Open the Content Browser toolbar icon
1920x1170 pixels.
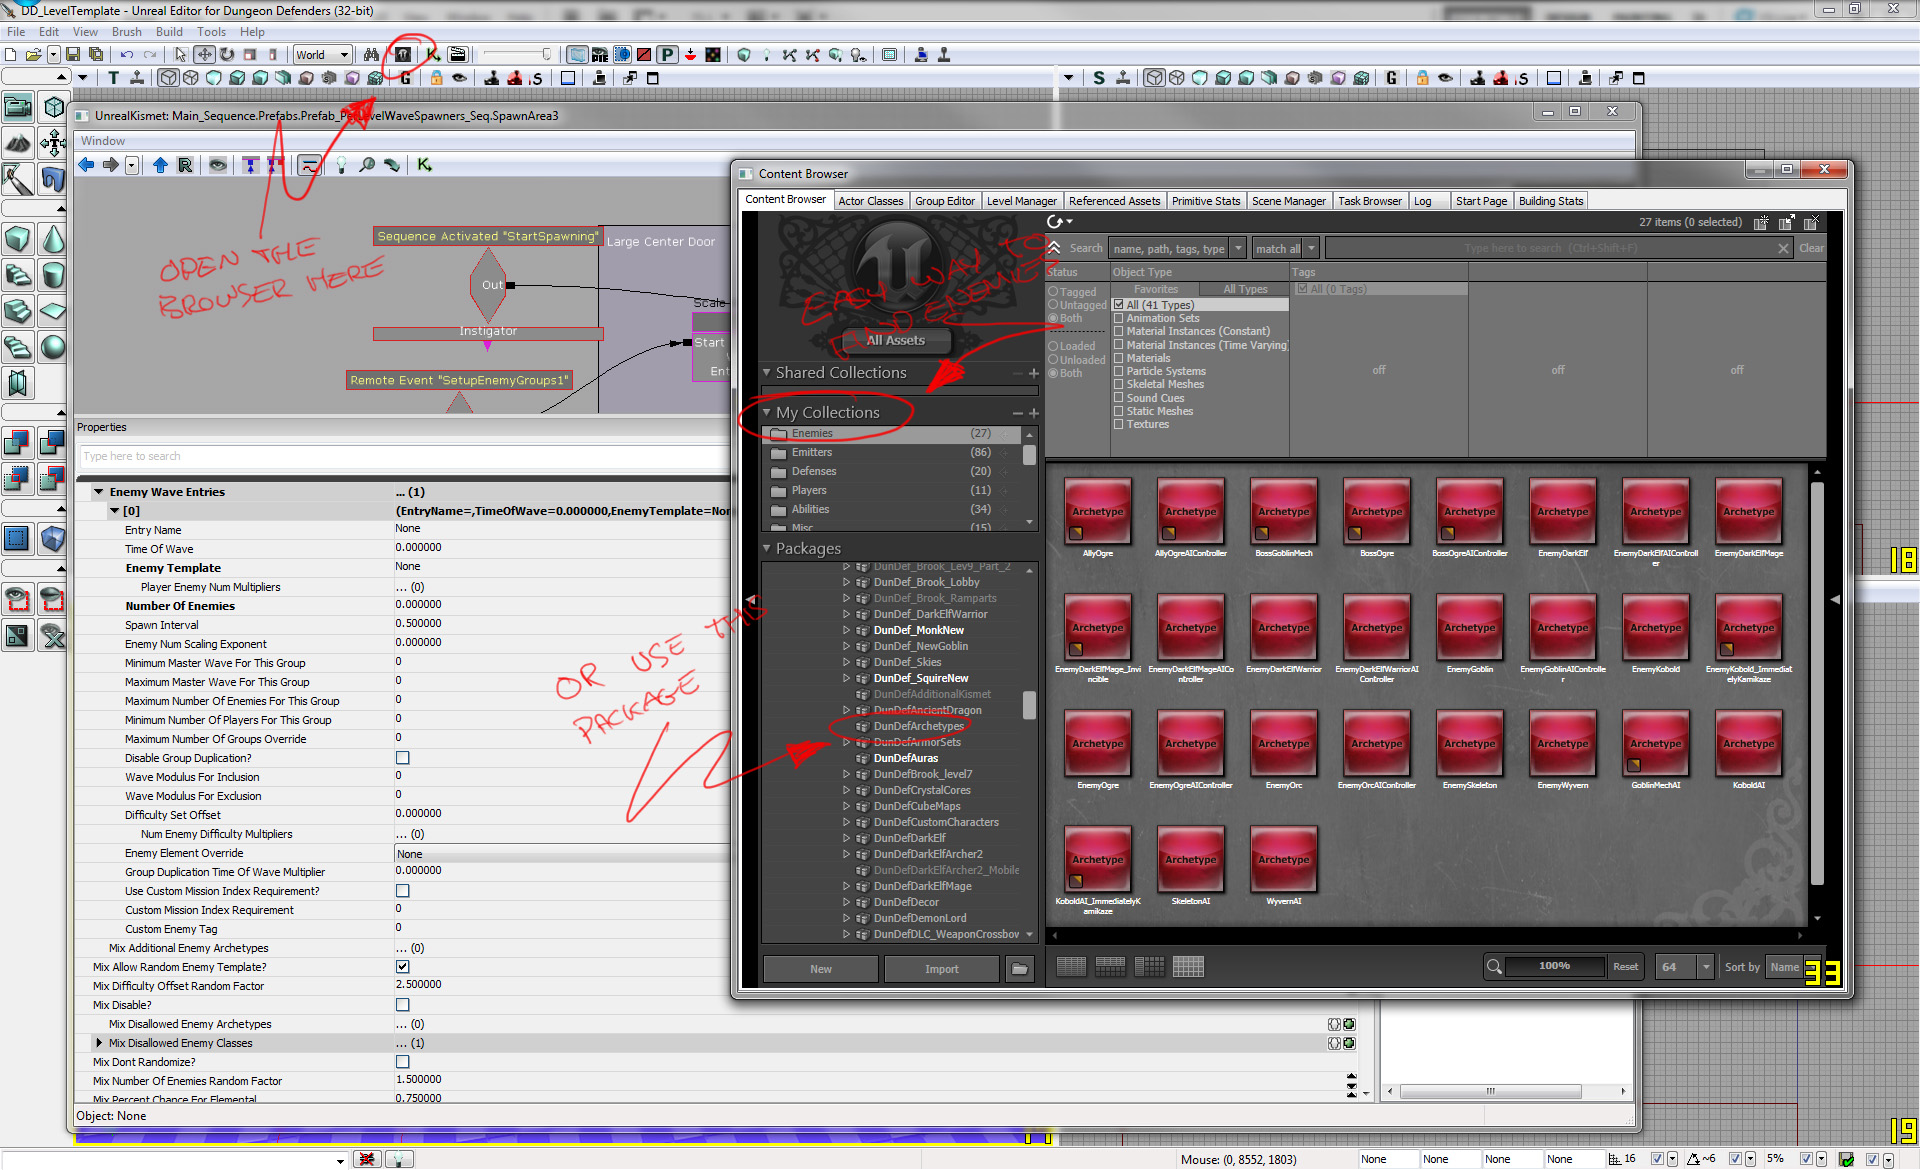click(403, 54)
